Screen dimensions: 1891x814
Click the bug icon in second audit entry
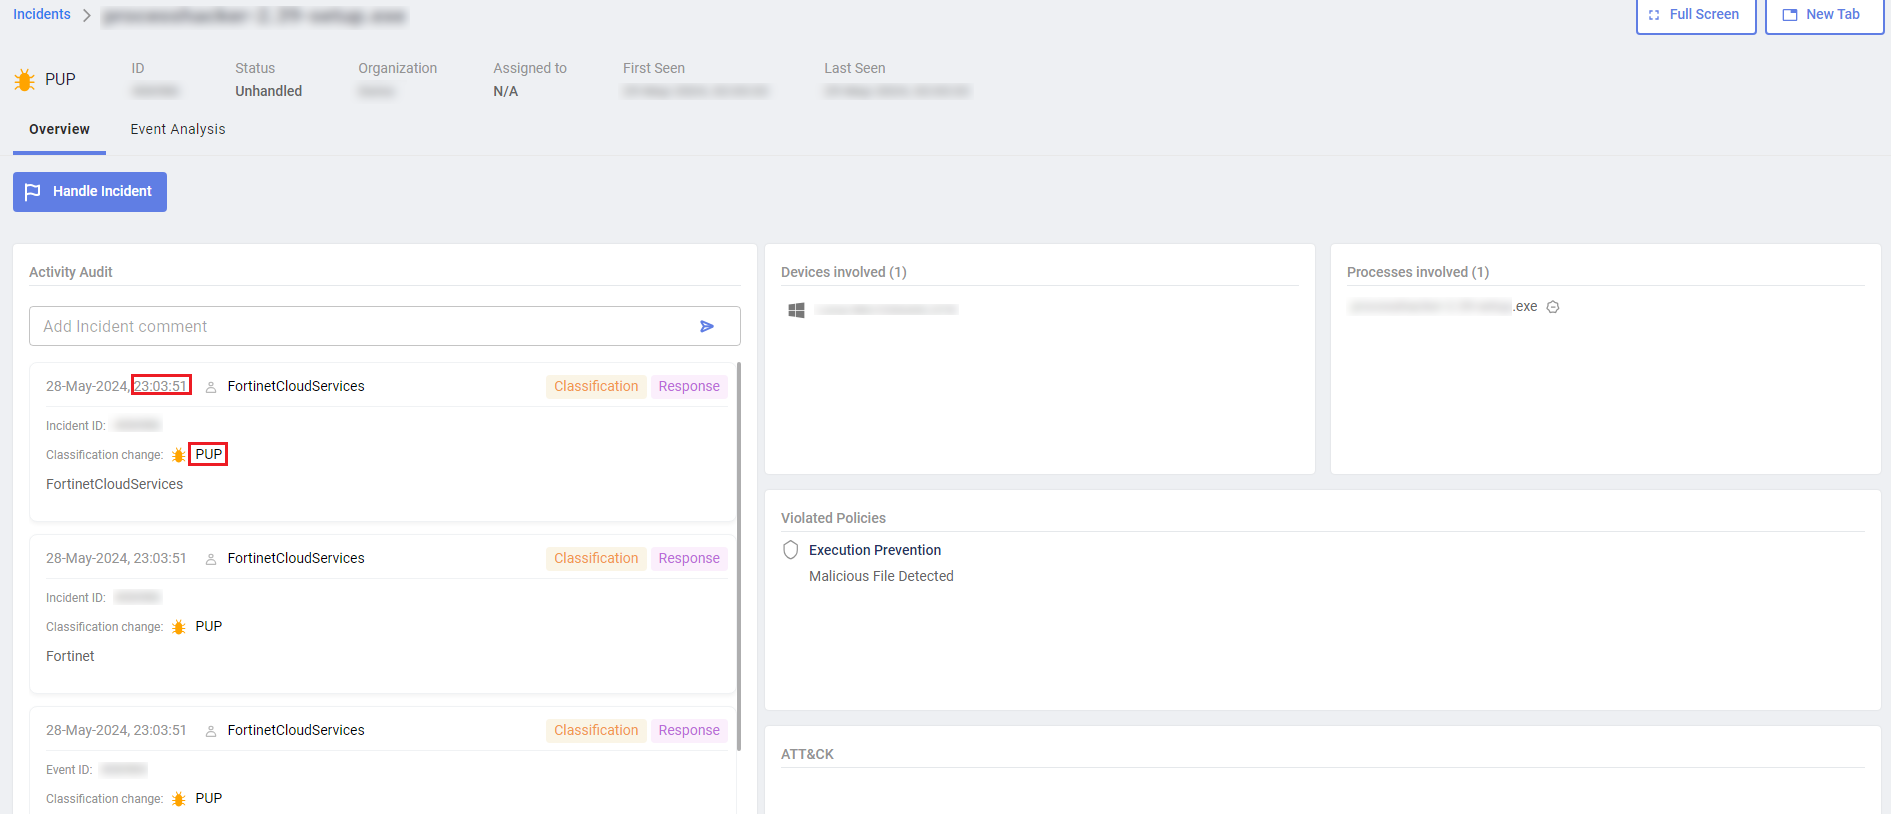pos(179,627)
